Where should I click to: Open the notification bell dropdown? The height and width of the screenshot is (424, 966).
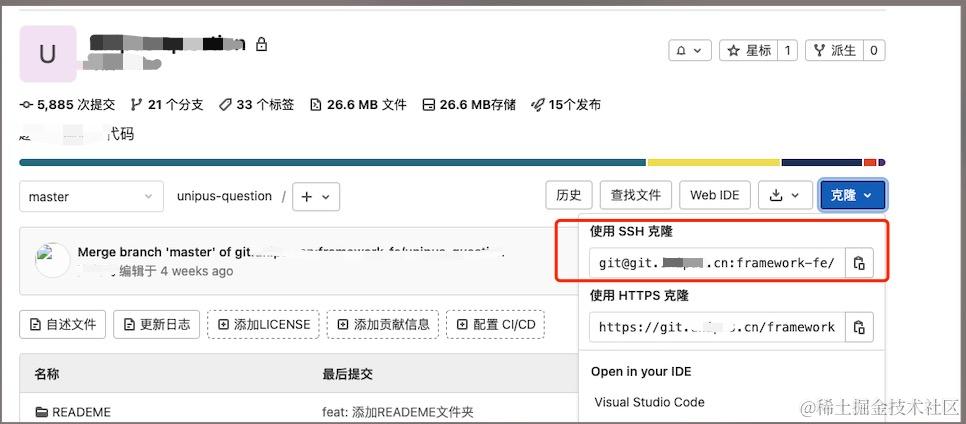point(689,51)
